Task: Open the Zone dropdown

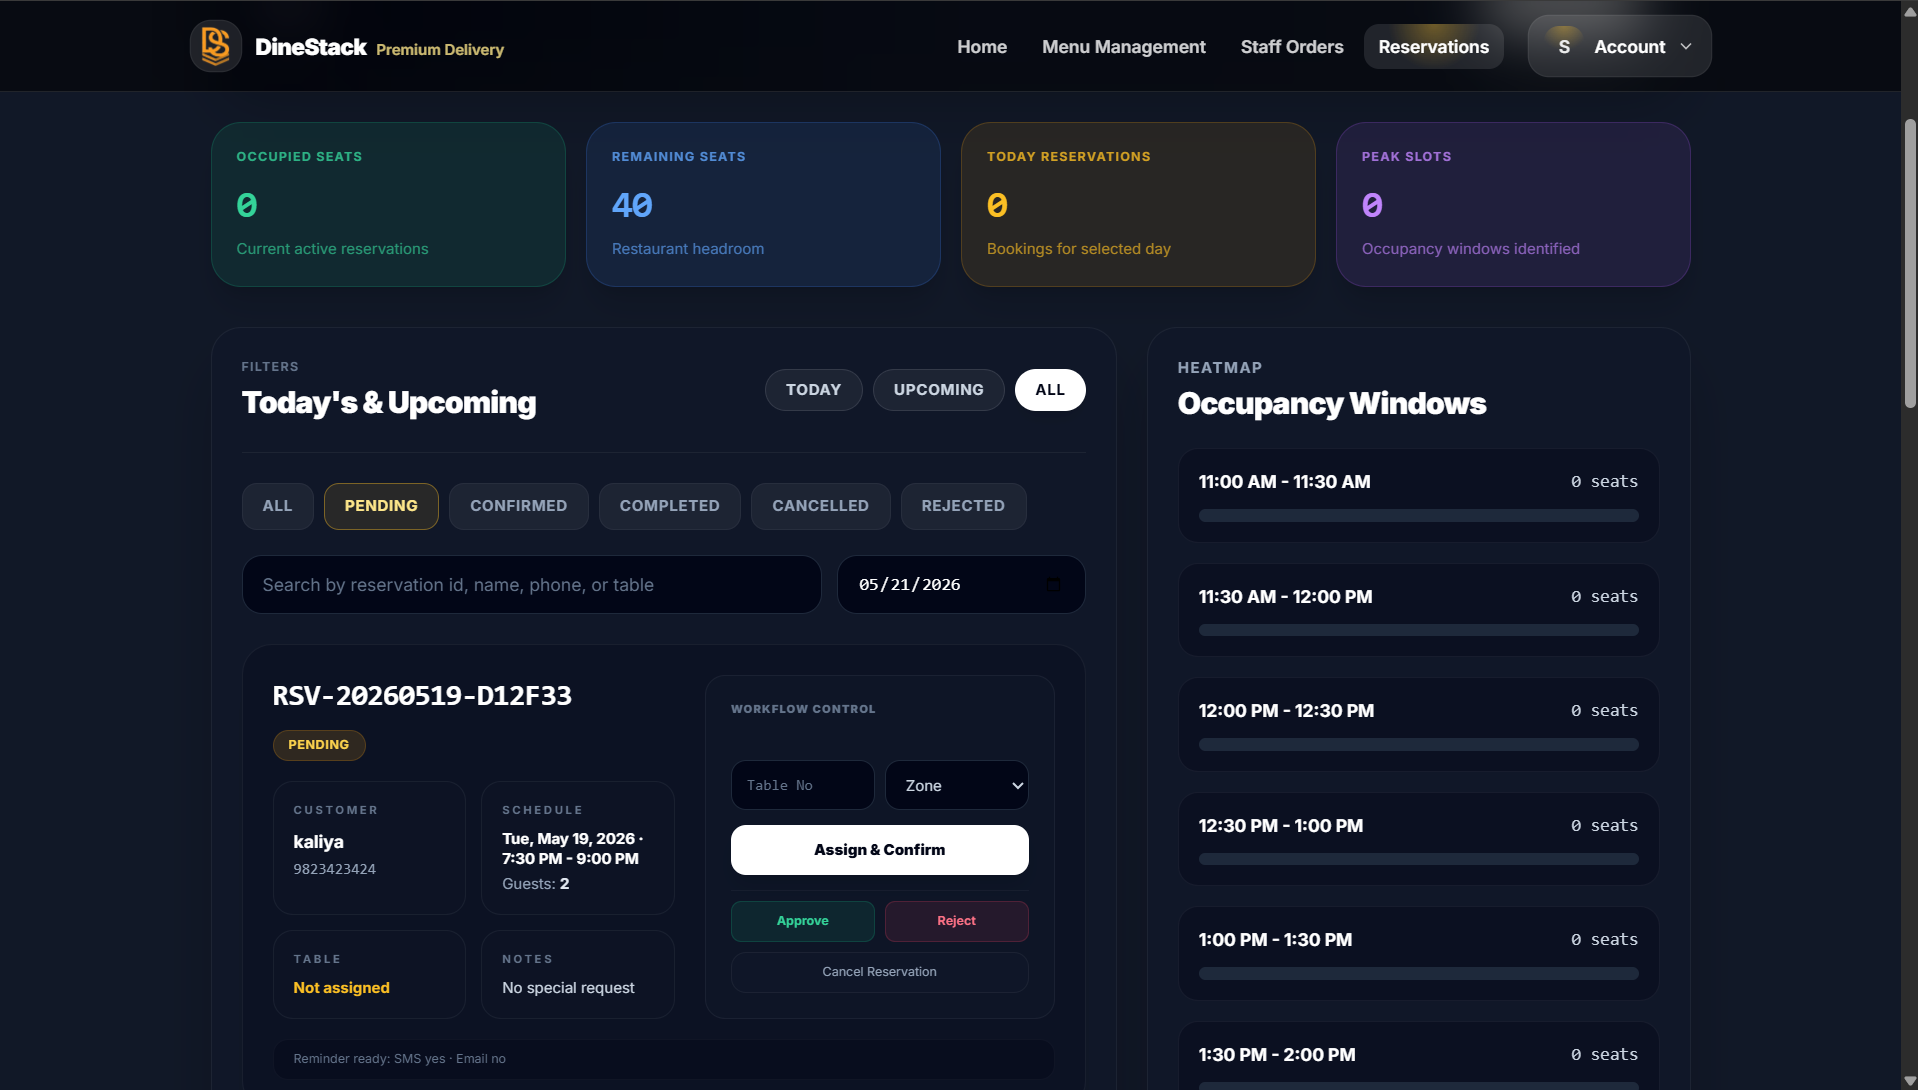Action: (x=957, y=786)
